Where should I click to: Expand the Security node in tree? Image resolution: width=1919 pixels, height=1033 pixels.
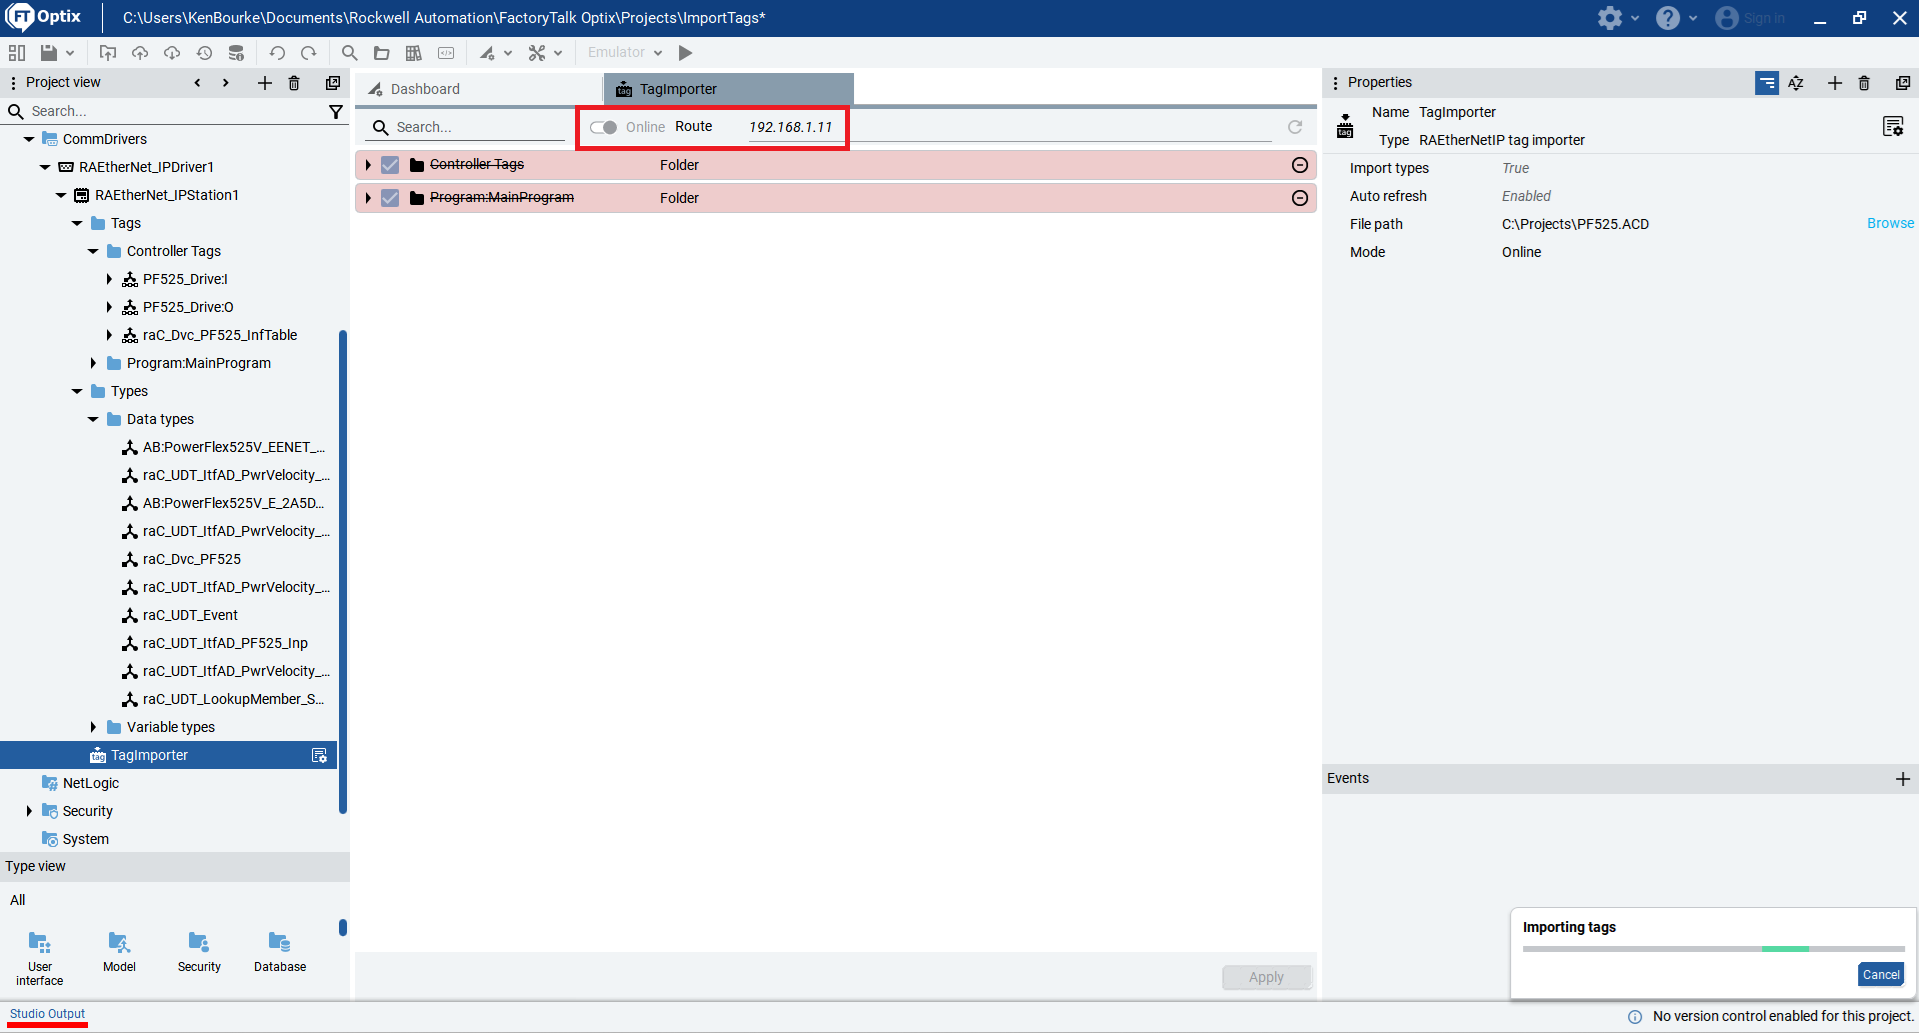(29, 811)
